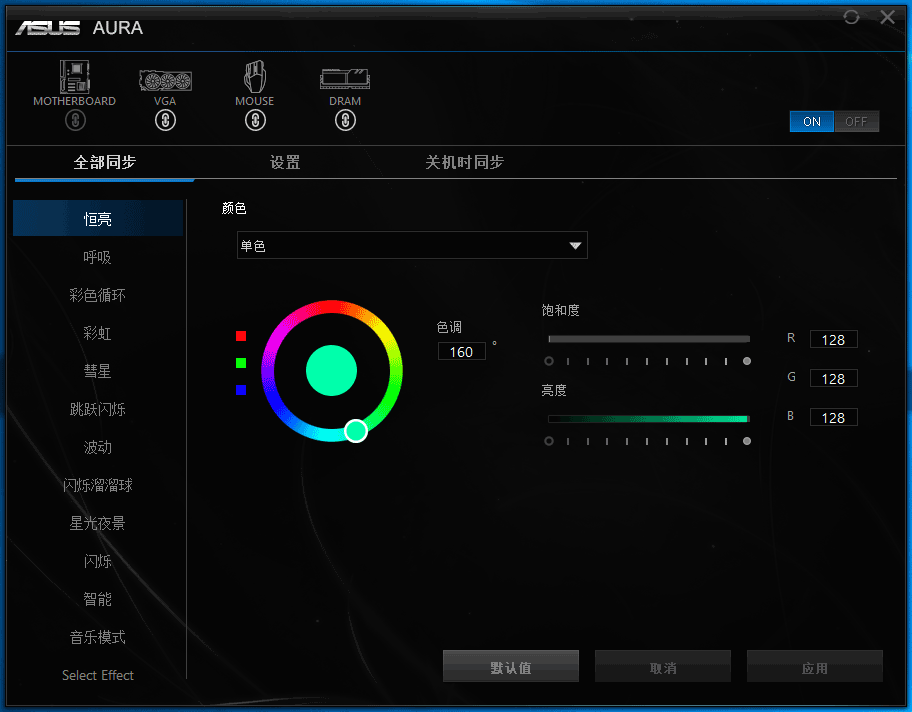Click the G value input field
912x712 pixels.
(833, 379)
